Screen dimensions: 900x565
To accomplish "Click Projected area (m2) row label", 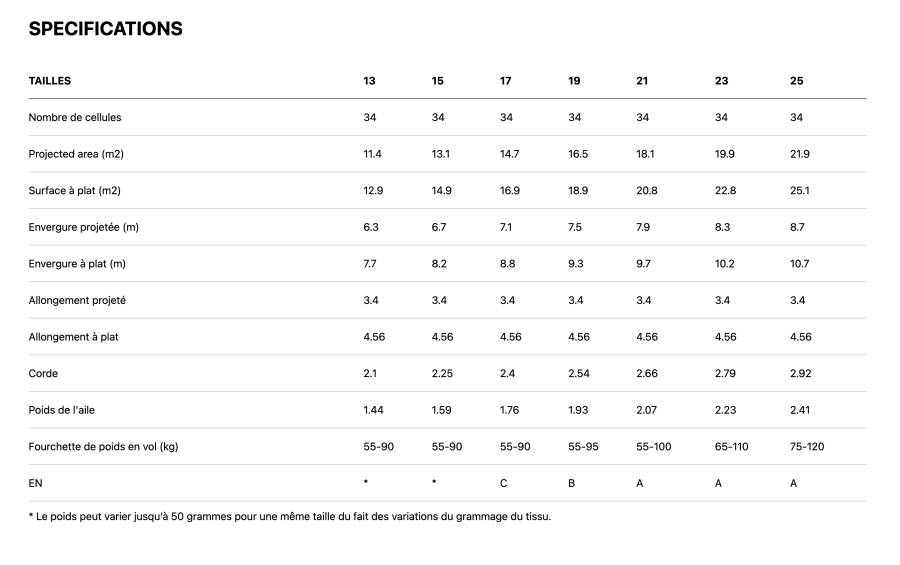I will tap(76, 154).
